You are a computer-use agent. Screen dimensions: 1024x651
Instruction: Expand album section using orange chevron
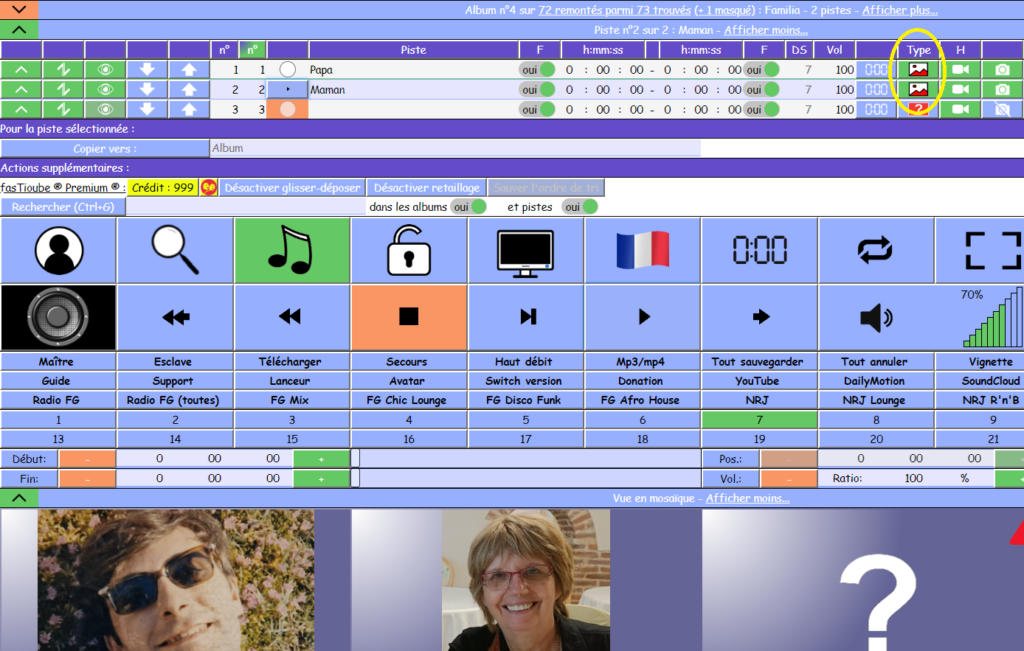point(19,10)
